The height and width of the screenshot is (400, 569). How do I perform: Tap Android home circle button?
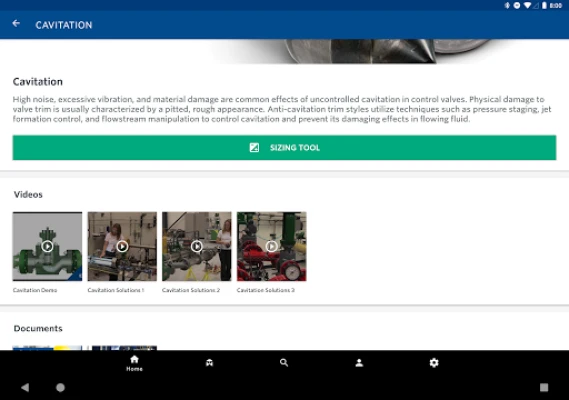tap(61, 387)
